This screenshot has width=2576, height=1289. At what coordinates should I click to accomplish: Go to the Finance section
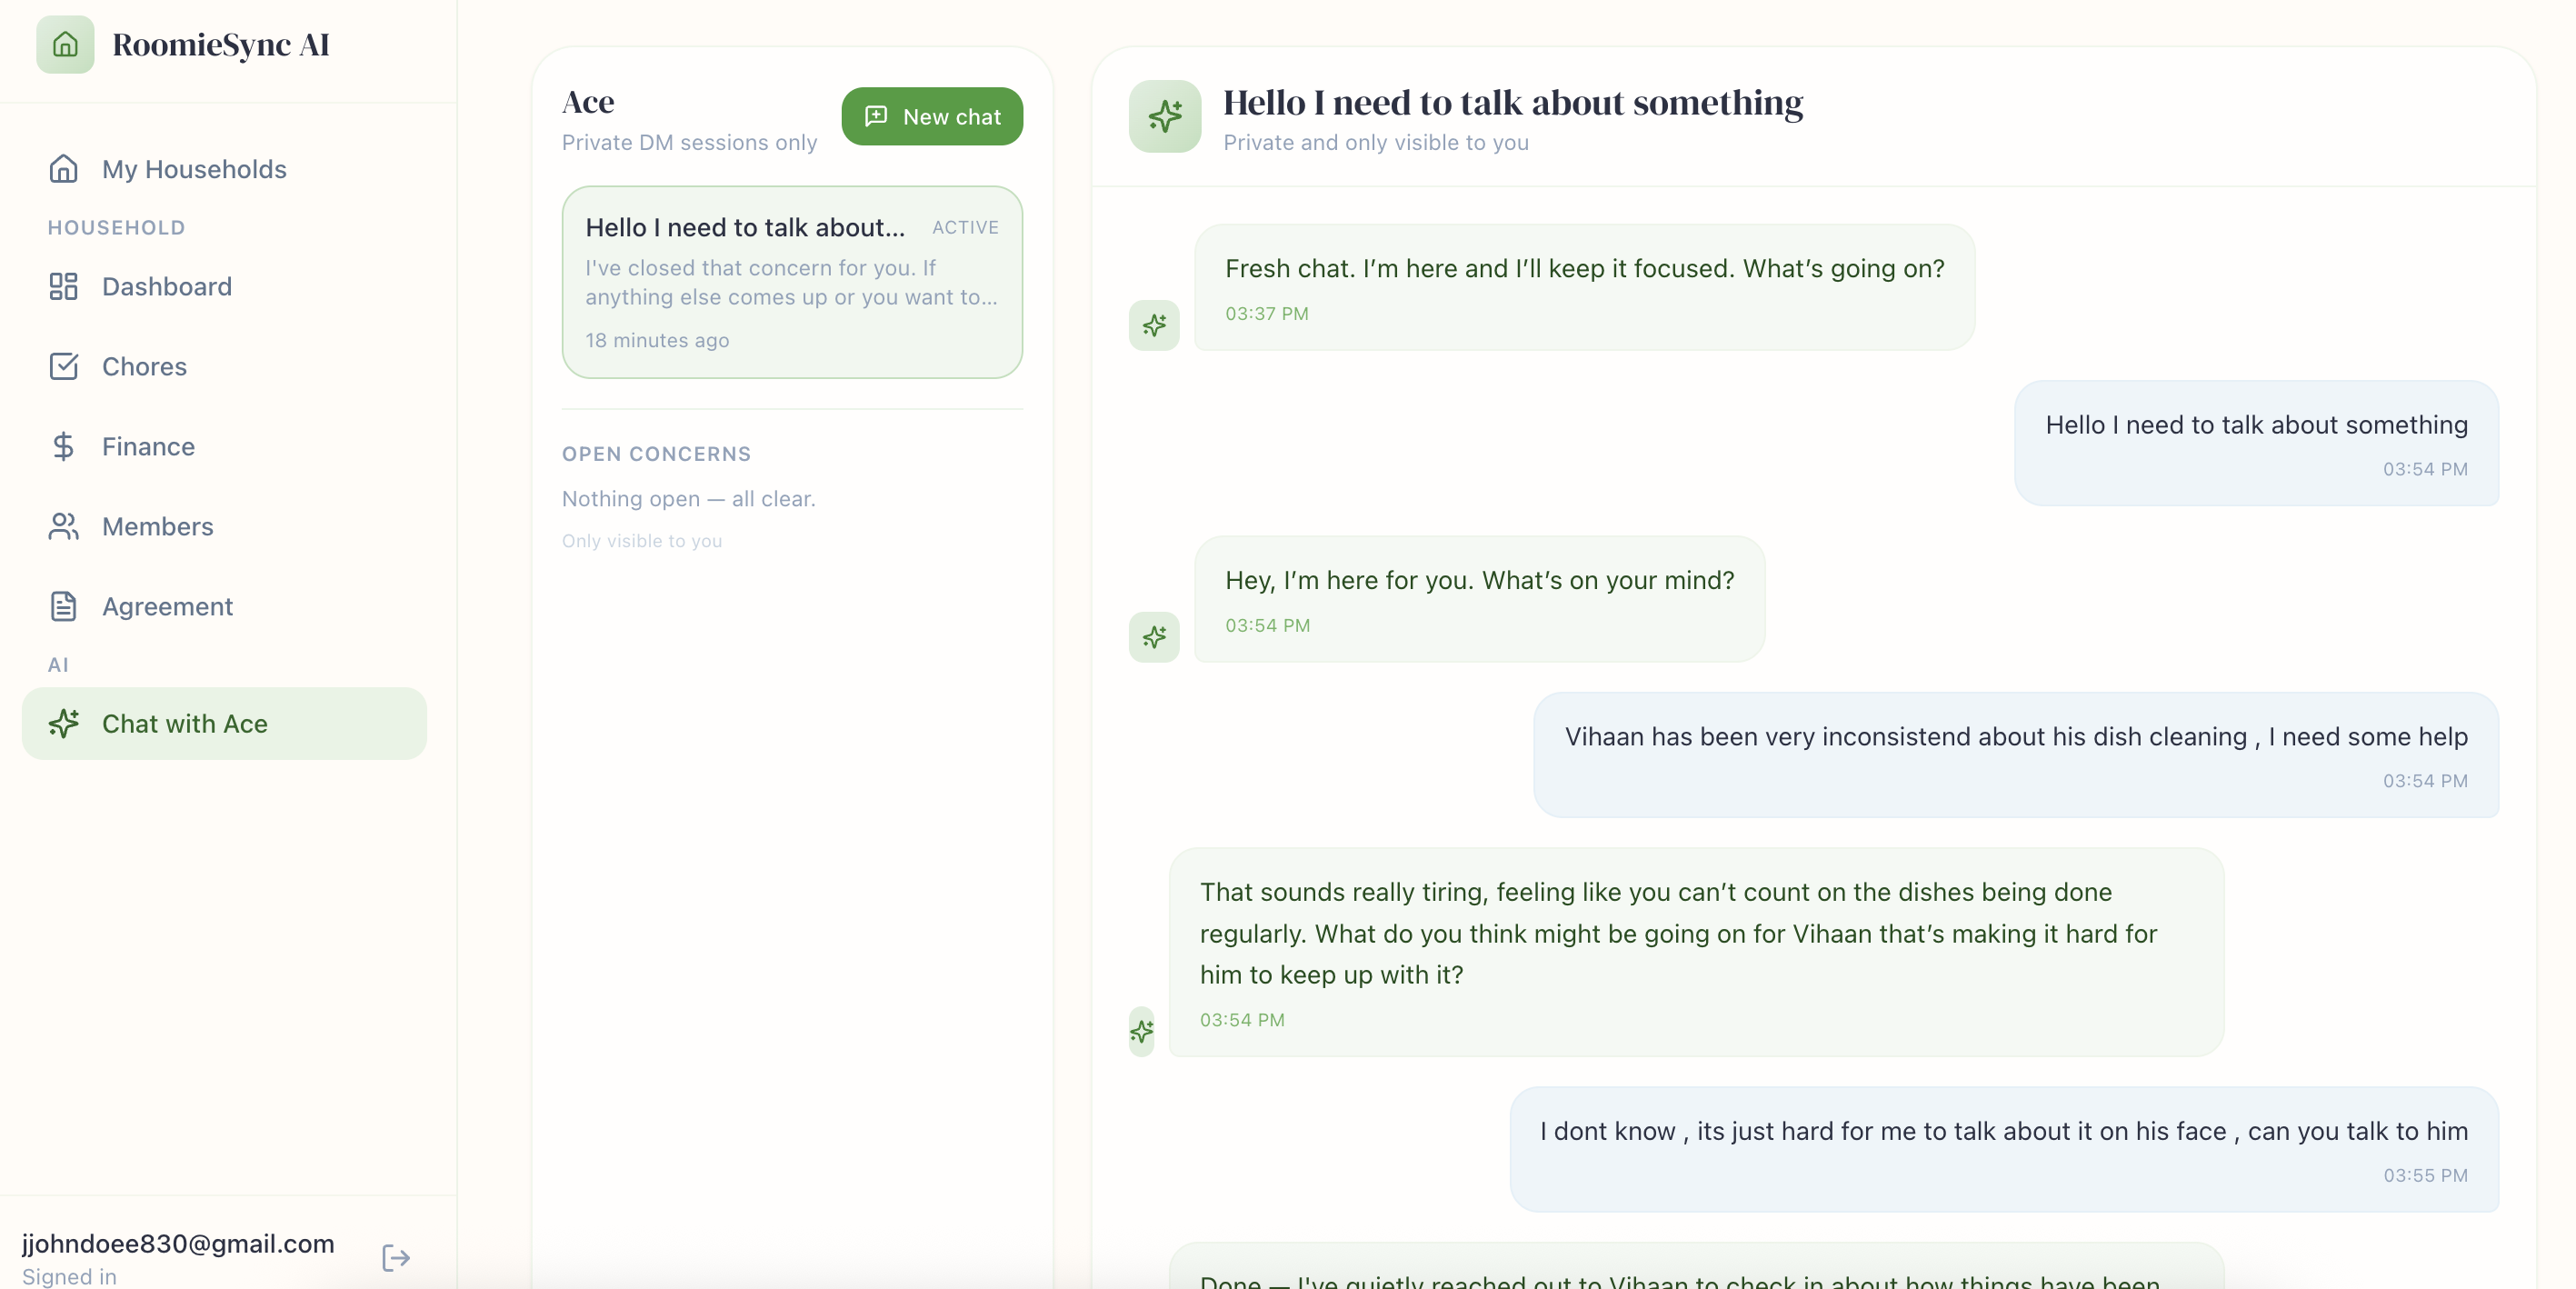(148, 447)
